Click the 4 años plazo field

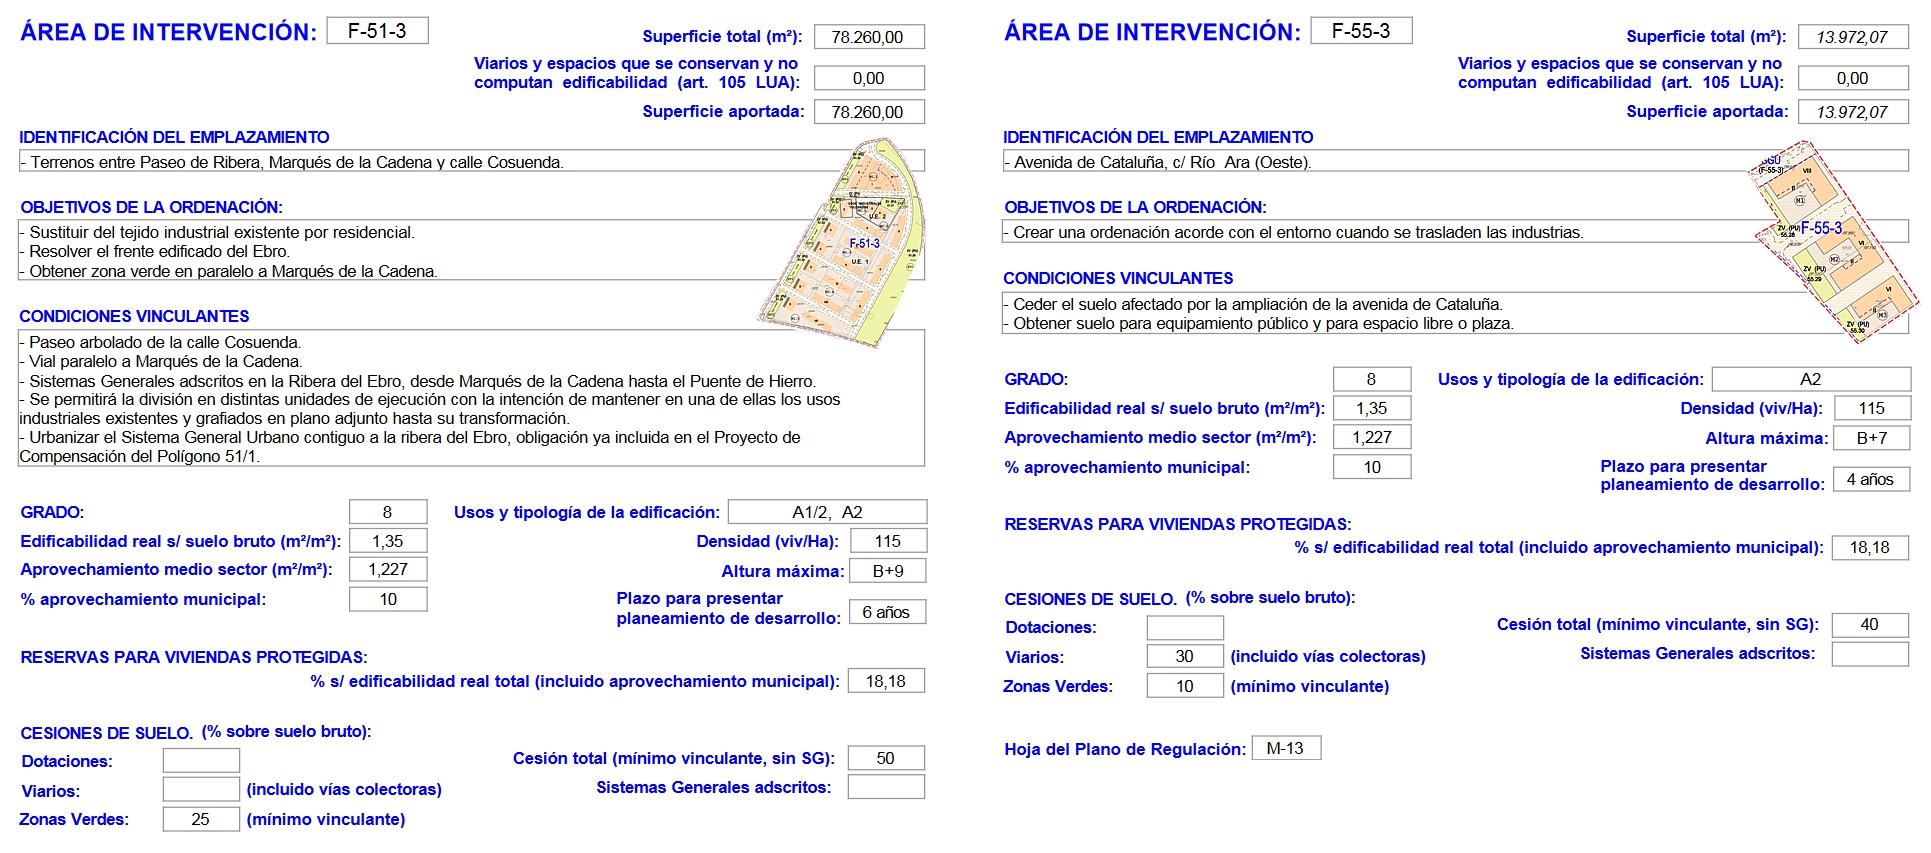point(1870,479)
